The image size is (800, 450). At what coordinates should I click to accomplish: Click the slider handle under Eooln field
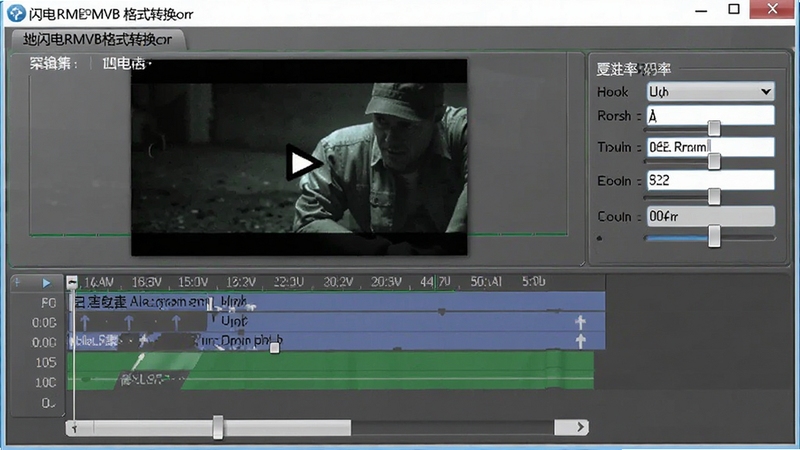coord(714,196)
